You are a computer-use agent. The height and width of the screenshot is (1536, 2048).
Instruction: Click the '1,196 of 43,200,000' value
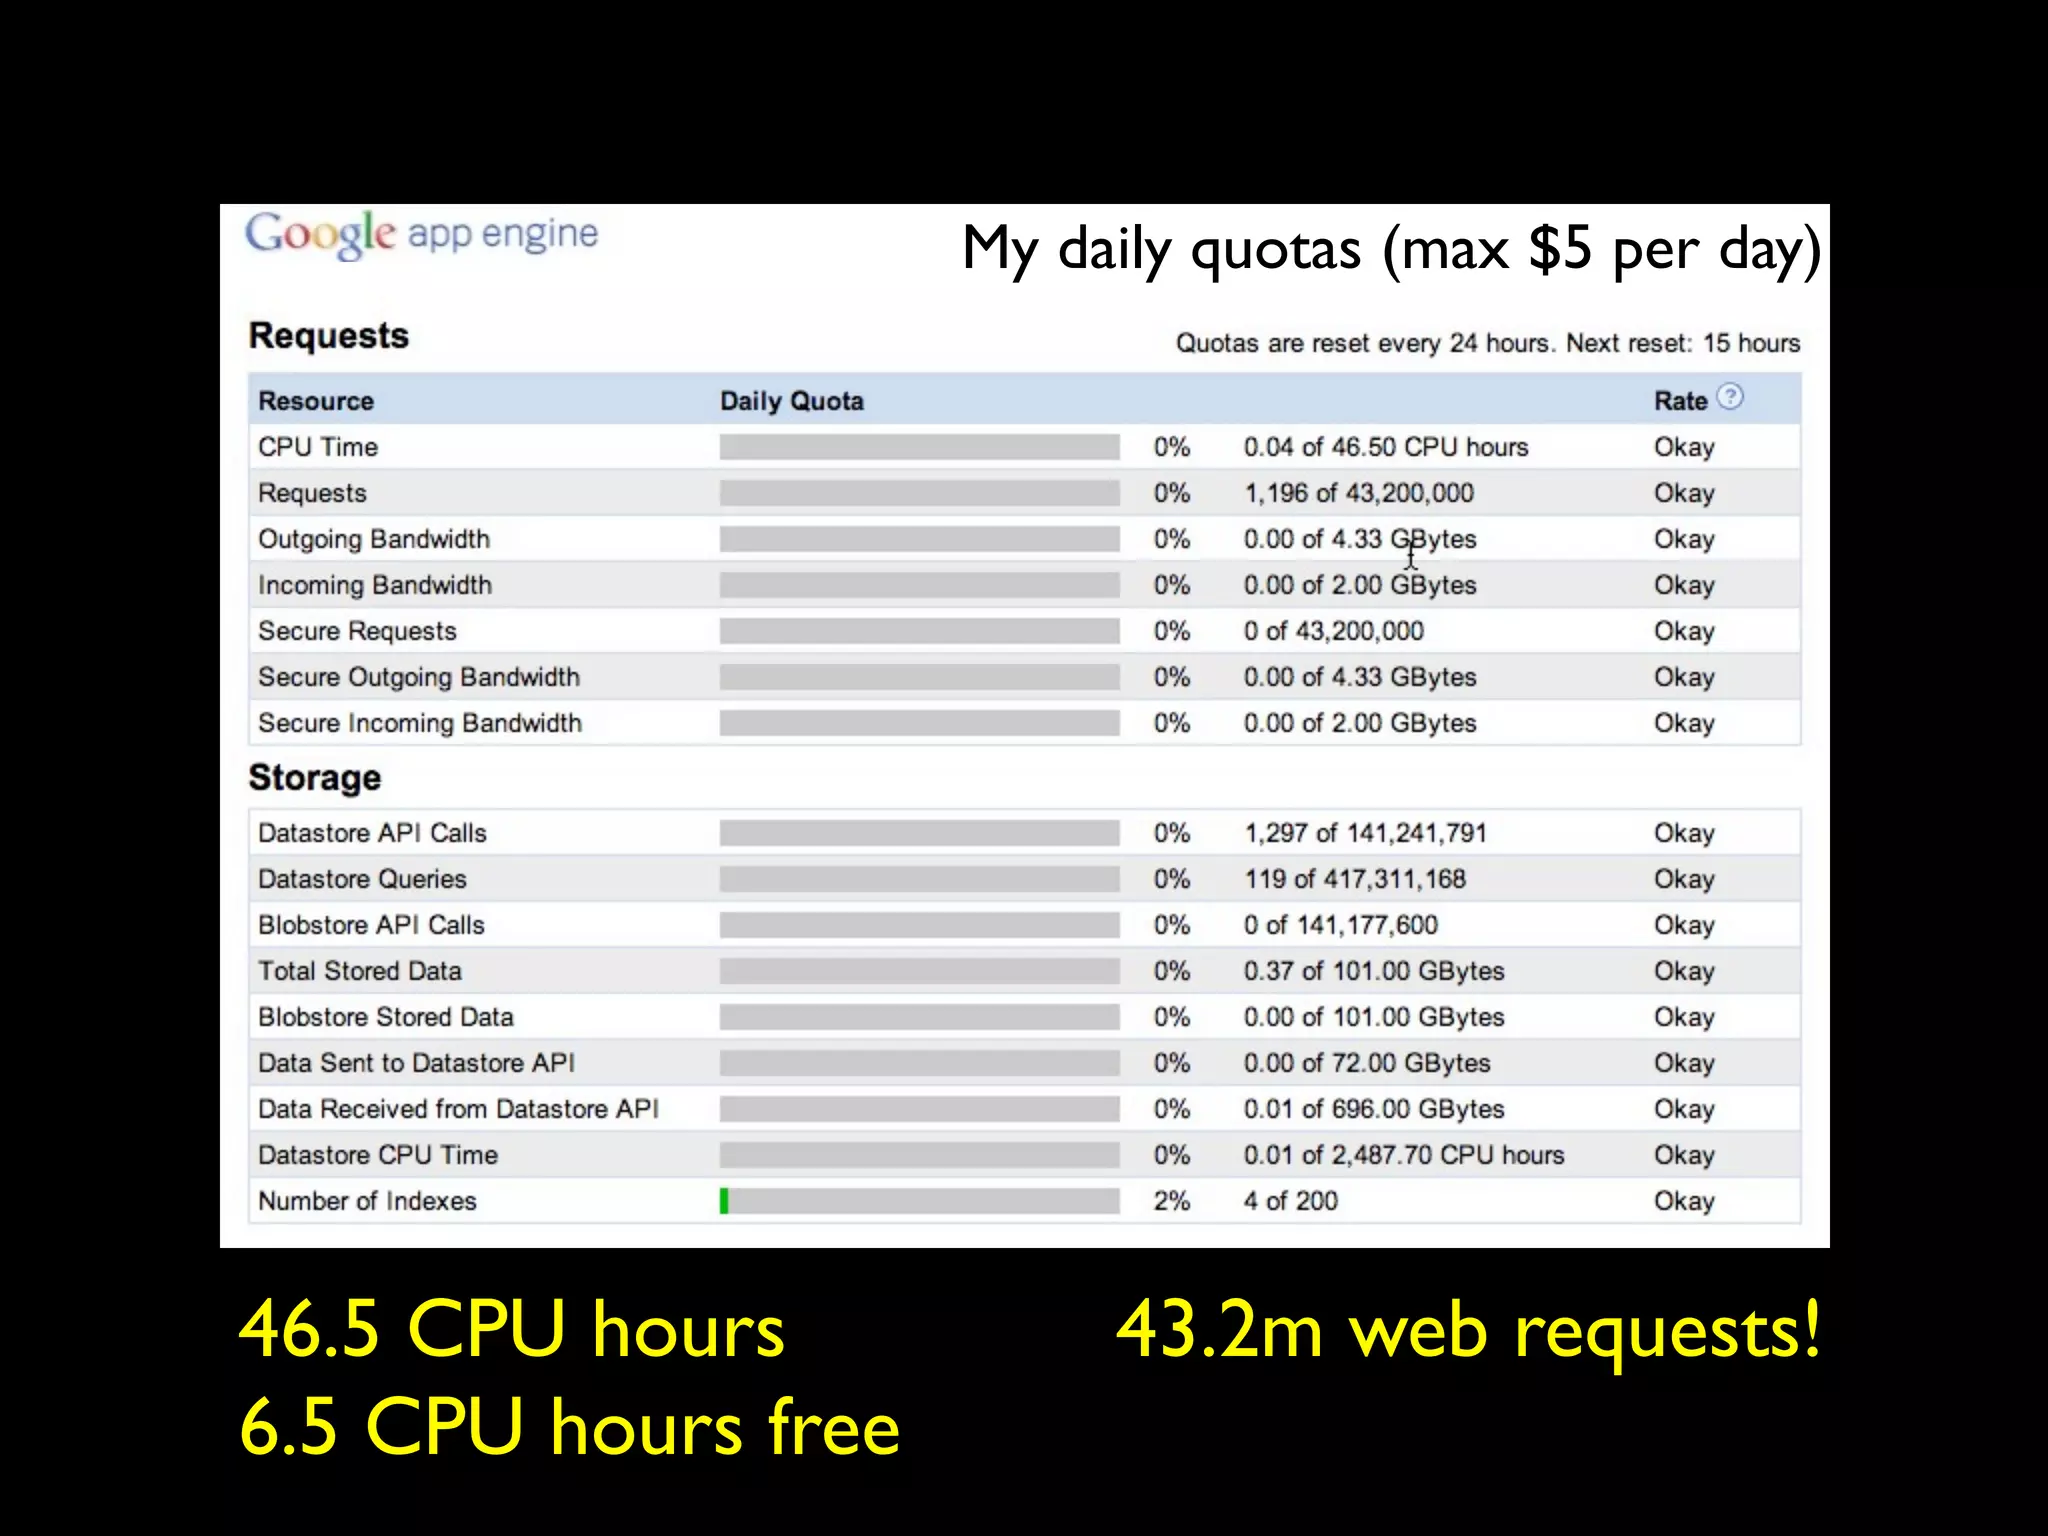point(1359,493)
